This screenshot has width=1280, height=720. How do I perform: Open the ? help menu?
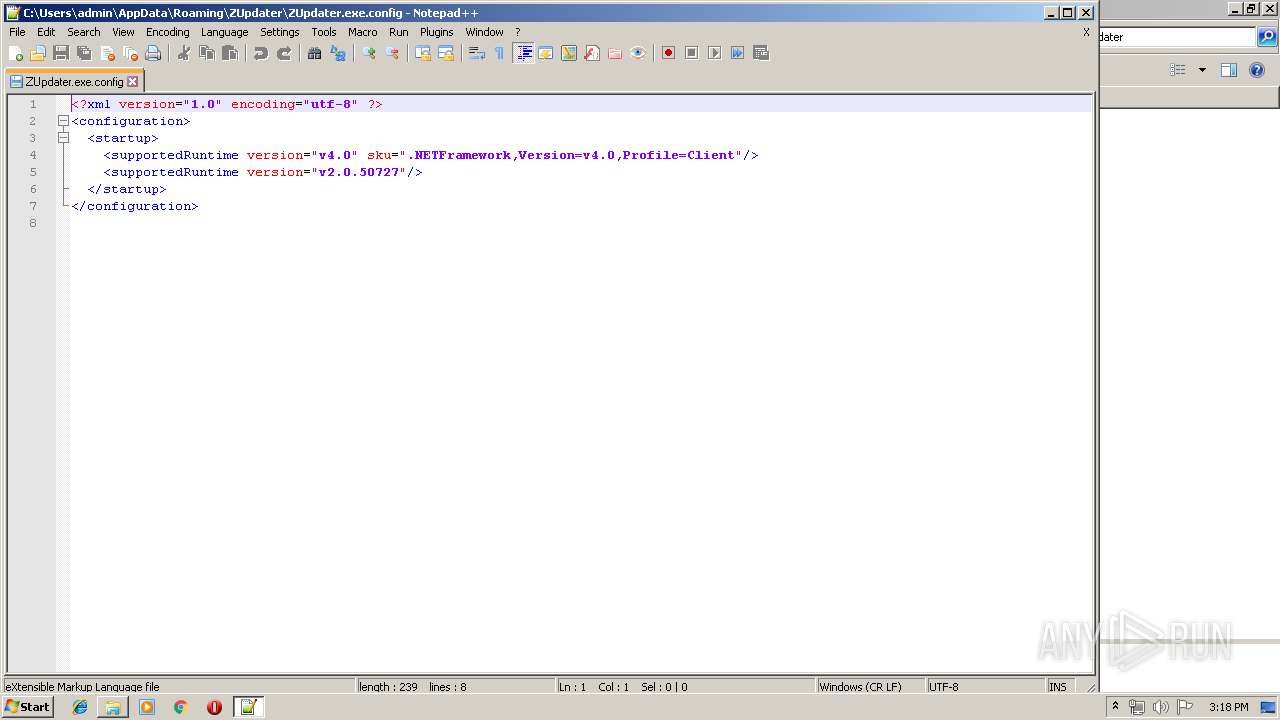click(518, 32)
